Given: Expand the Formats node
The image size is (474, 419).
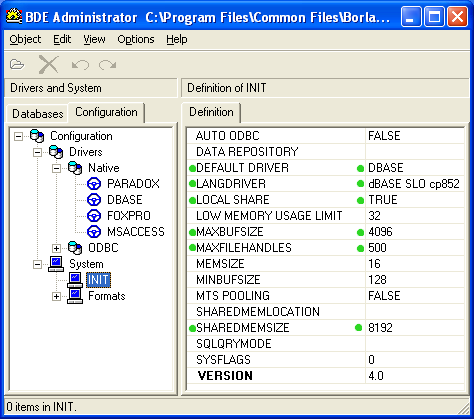Looking at the screenshot, I should tap(56, 296).
